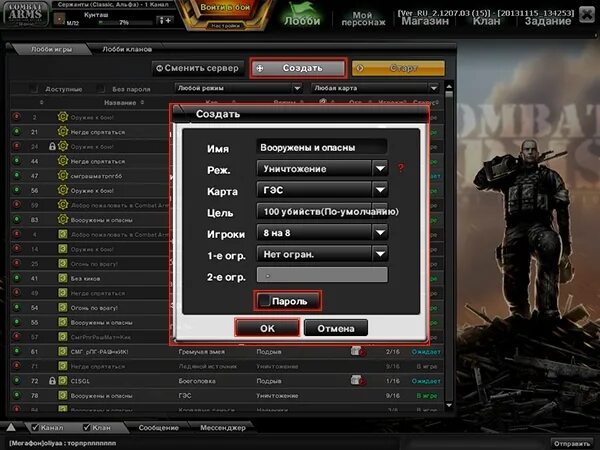Switch to Сообщение chat tab
The width and height of the screenshot is (600, 450).
point(158,427)
